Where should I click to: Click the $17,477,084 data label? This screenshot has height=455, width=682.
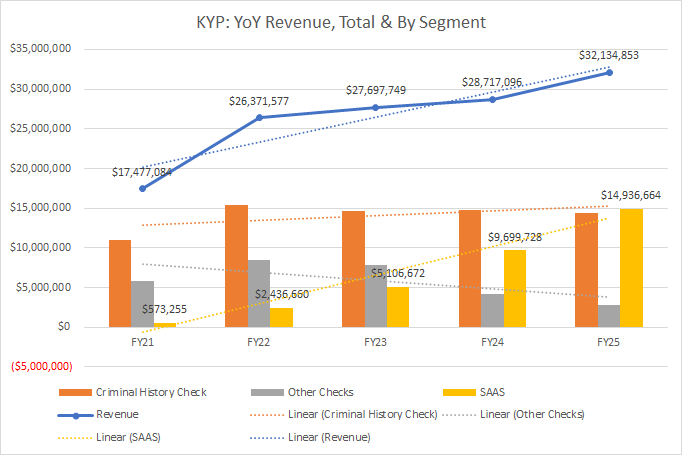click(143, 171)
